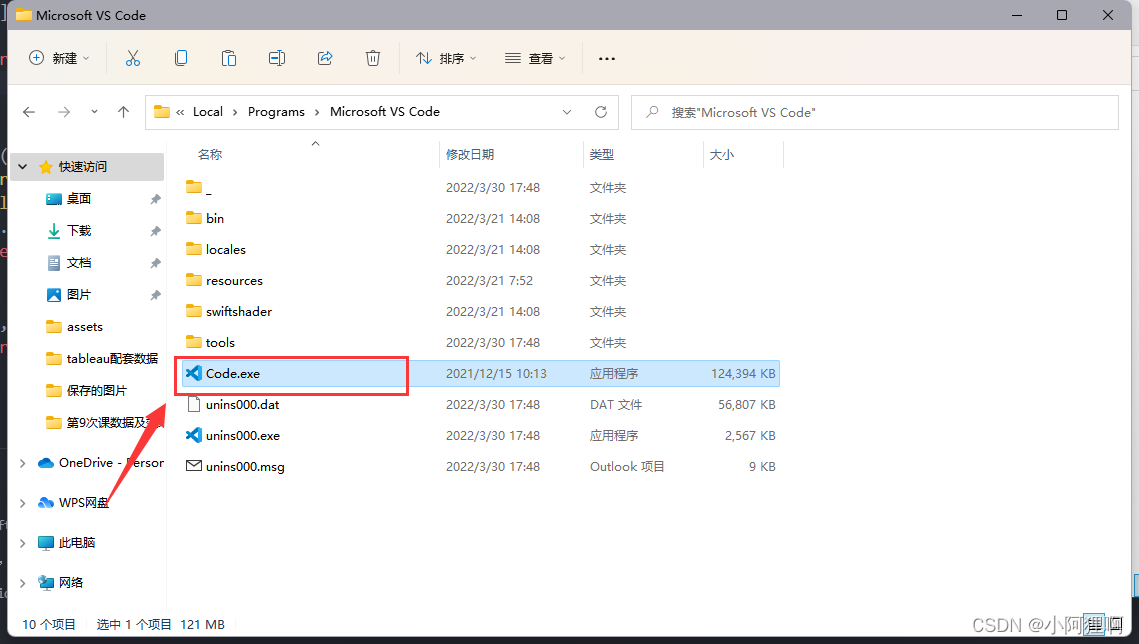Click the envelope icon of unins000.msg
The width and height of the screenshot is (1139, 644).
[x=194, y=466]
